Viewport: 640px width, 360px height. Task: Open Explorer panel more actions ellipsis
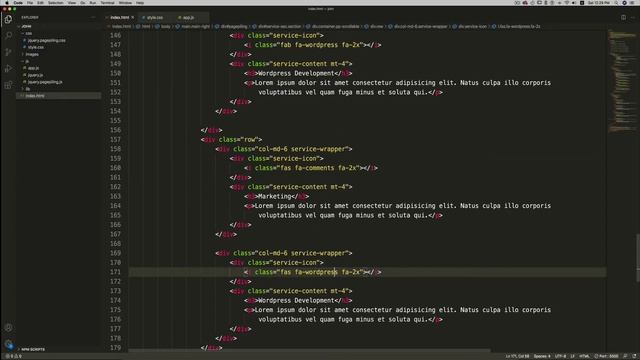pyautogui.click(x=93, y=18)
